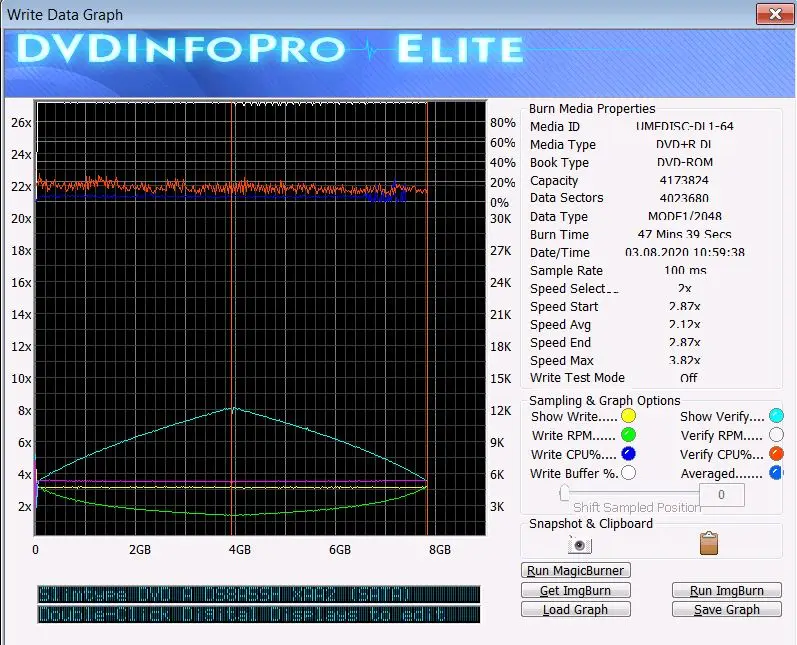797x645 pixels.
Task: Click the Data Type value MODE1/2048
Action: tap(685, 216)
